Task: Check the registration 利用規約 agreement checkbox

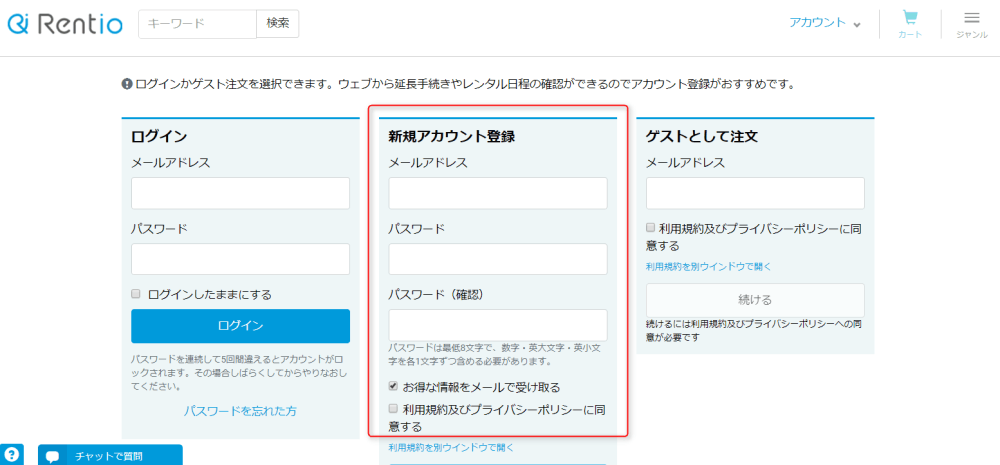Action: pos(393,408)
